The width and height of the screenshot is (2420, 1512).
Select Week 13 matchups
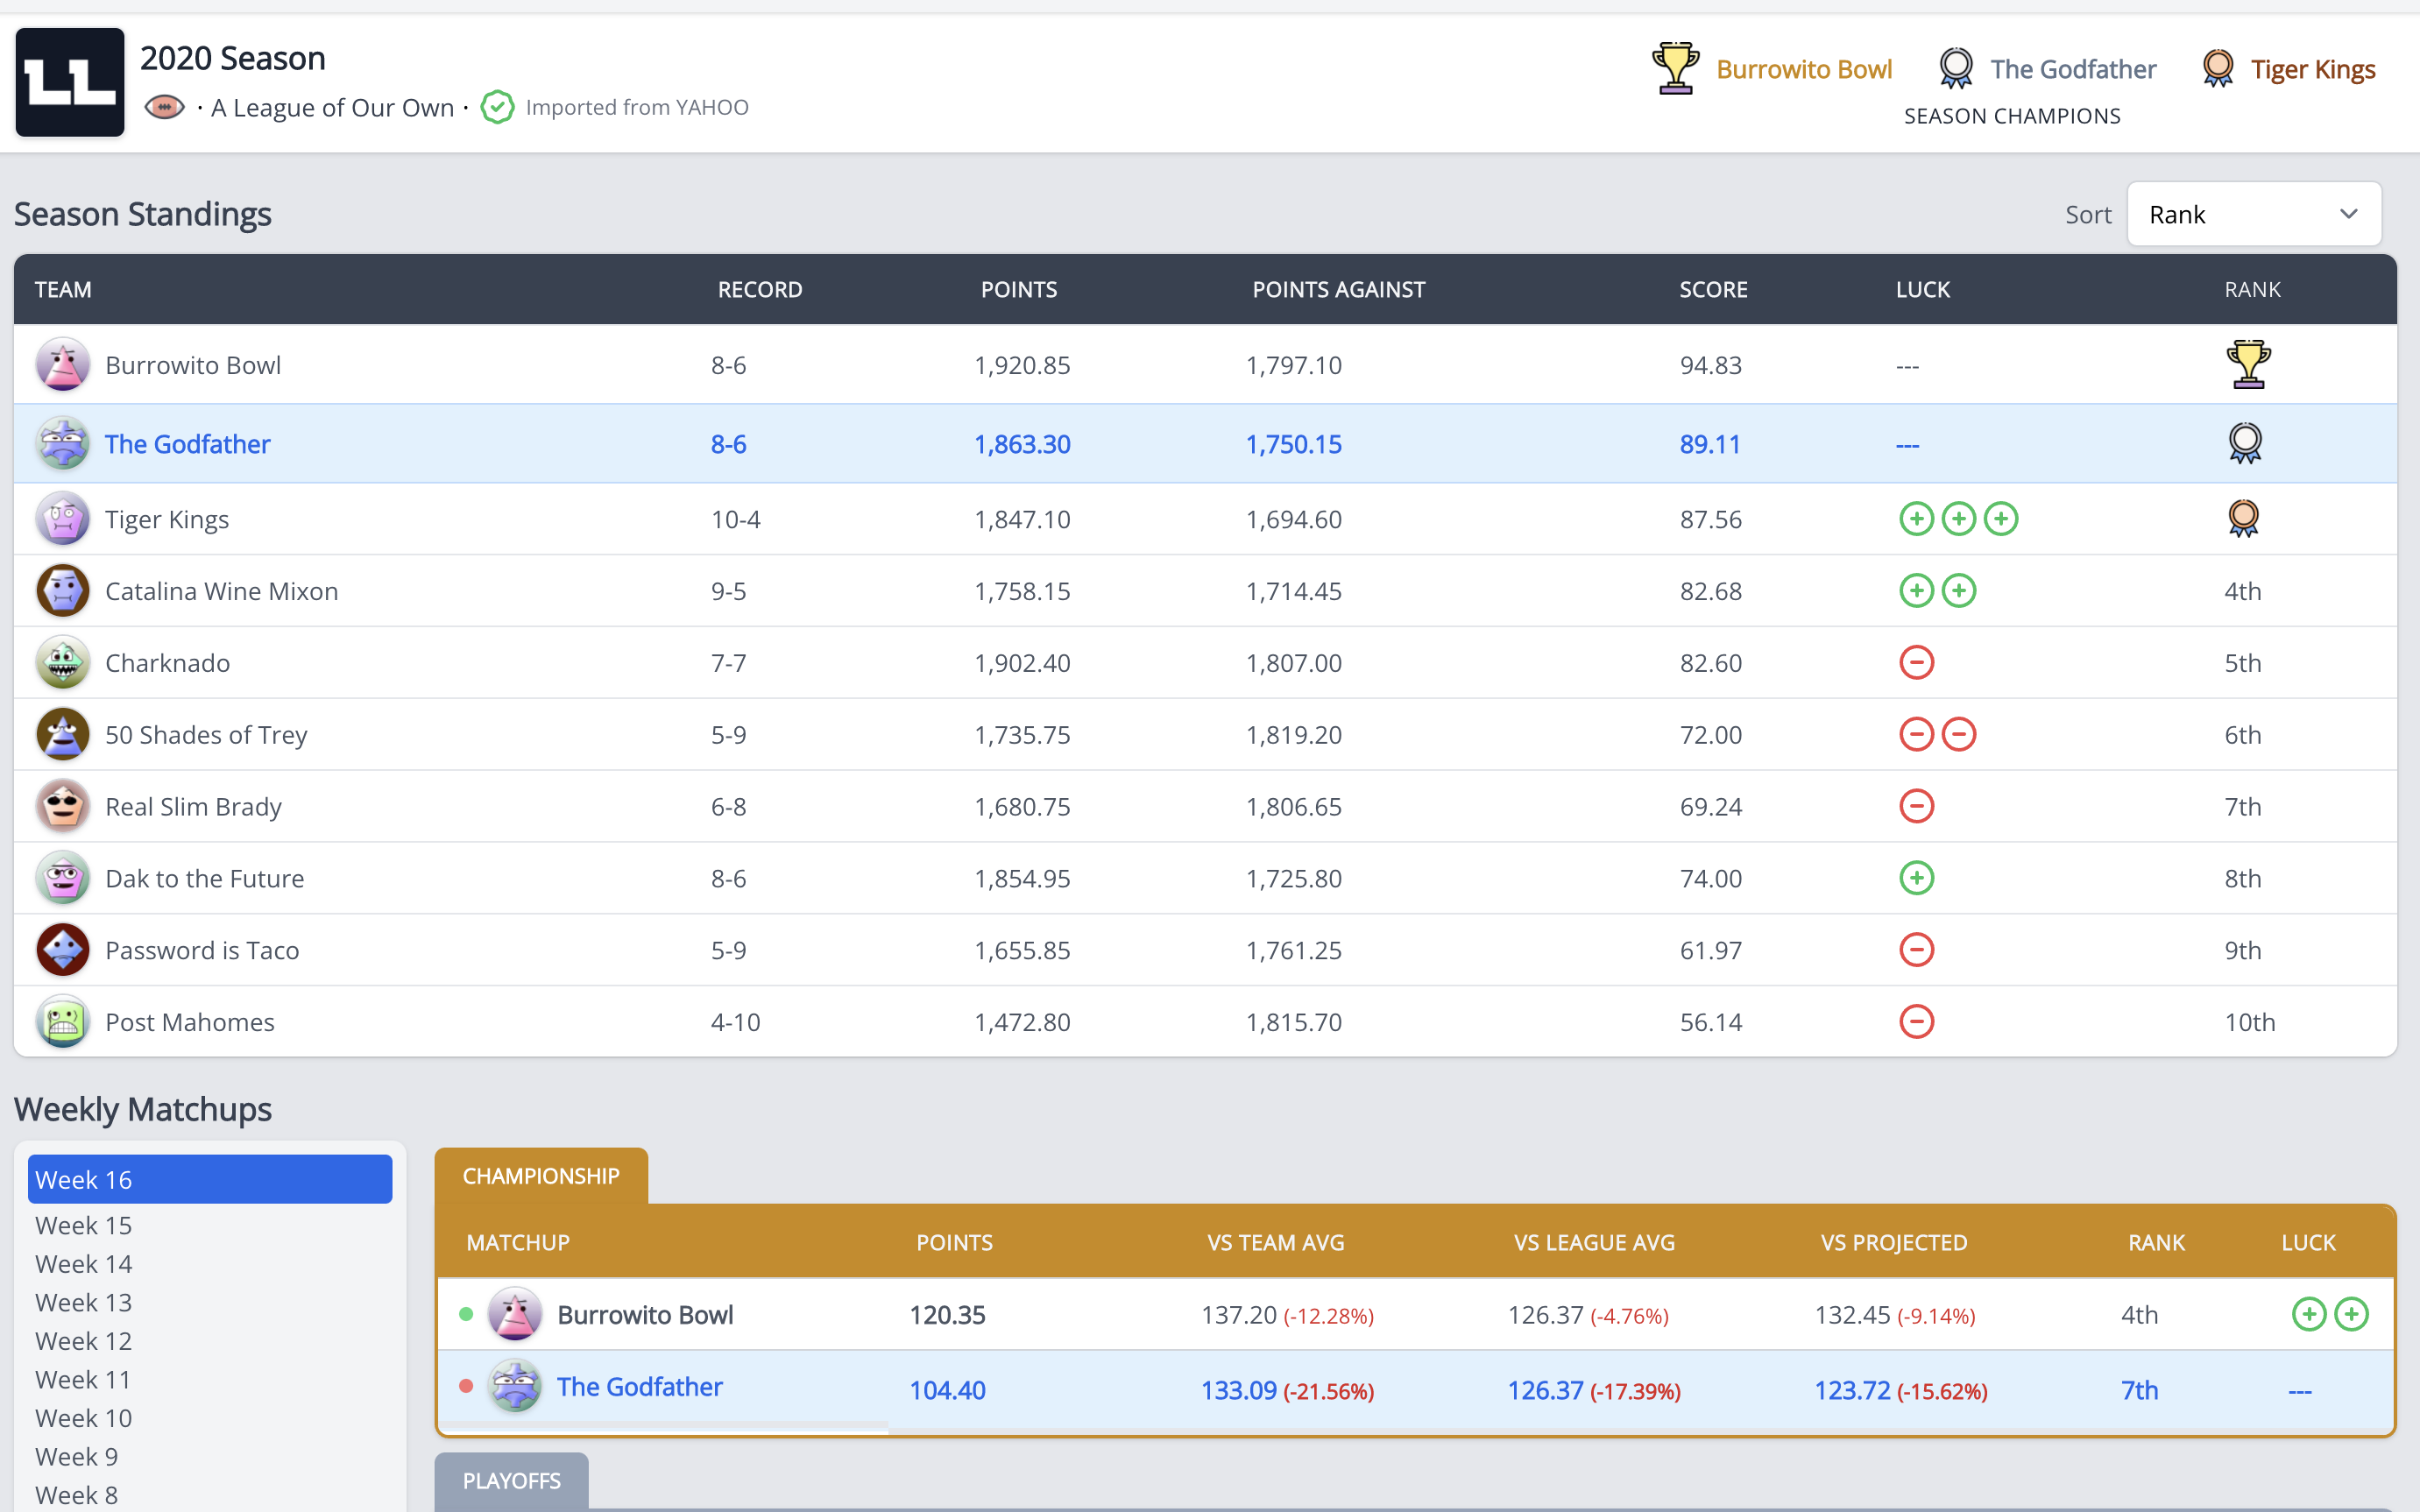(83, 1302)
